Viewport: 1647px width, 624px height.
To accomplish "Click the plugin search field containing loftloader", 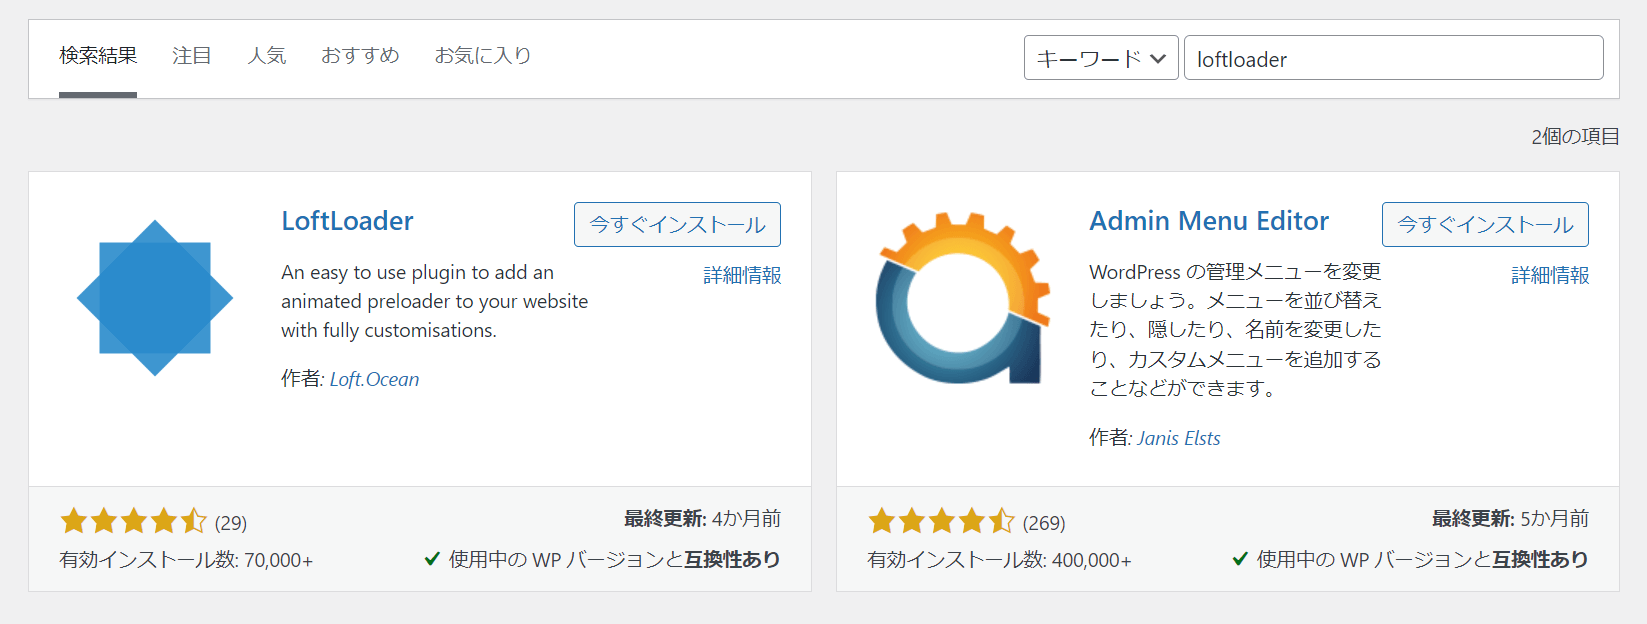I will pyautogui.click(x=1393, y=58).
